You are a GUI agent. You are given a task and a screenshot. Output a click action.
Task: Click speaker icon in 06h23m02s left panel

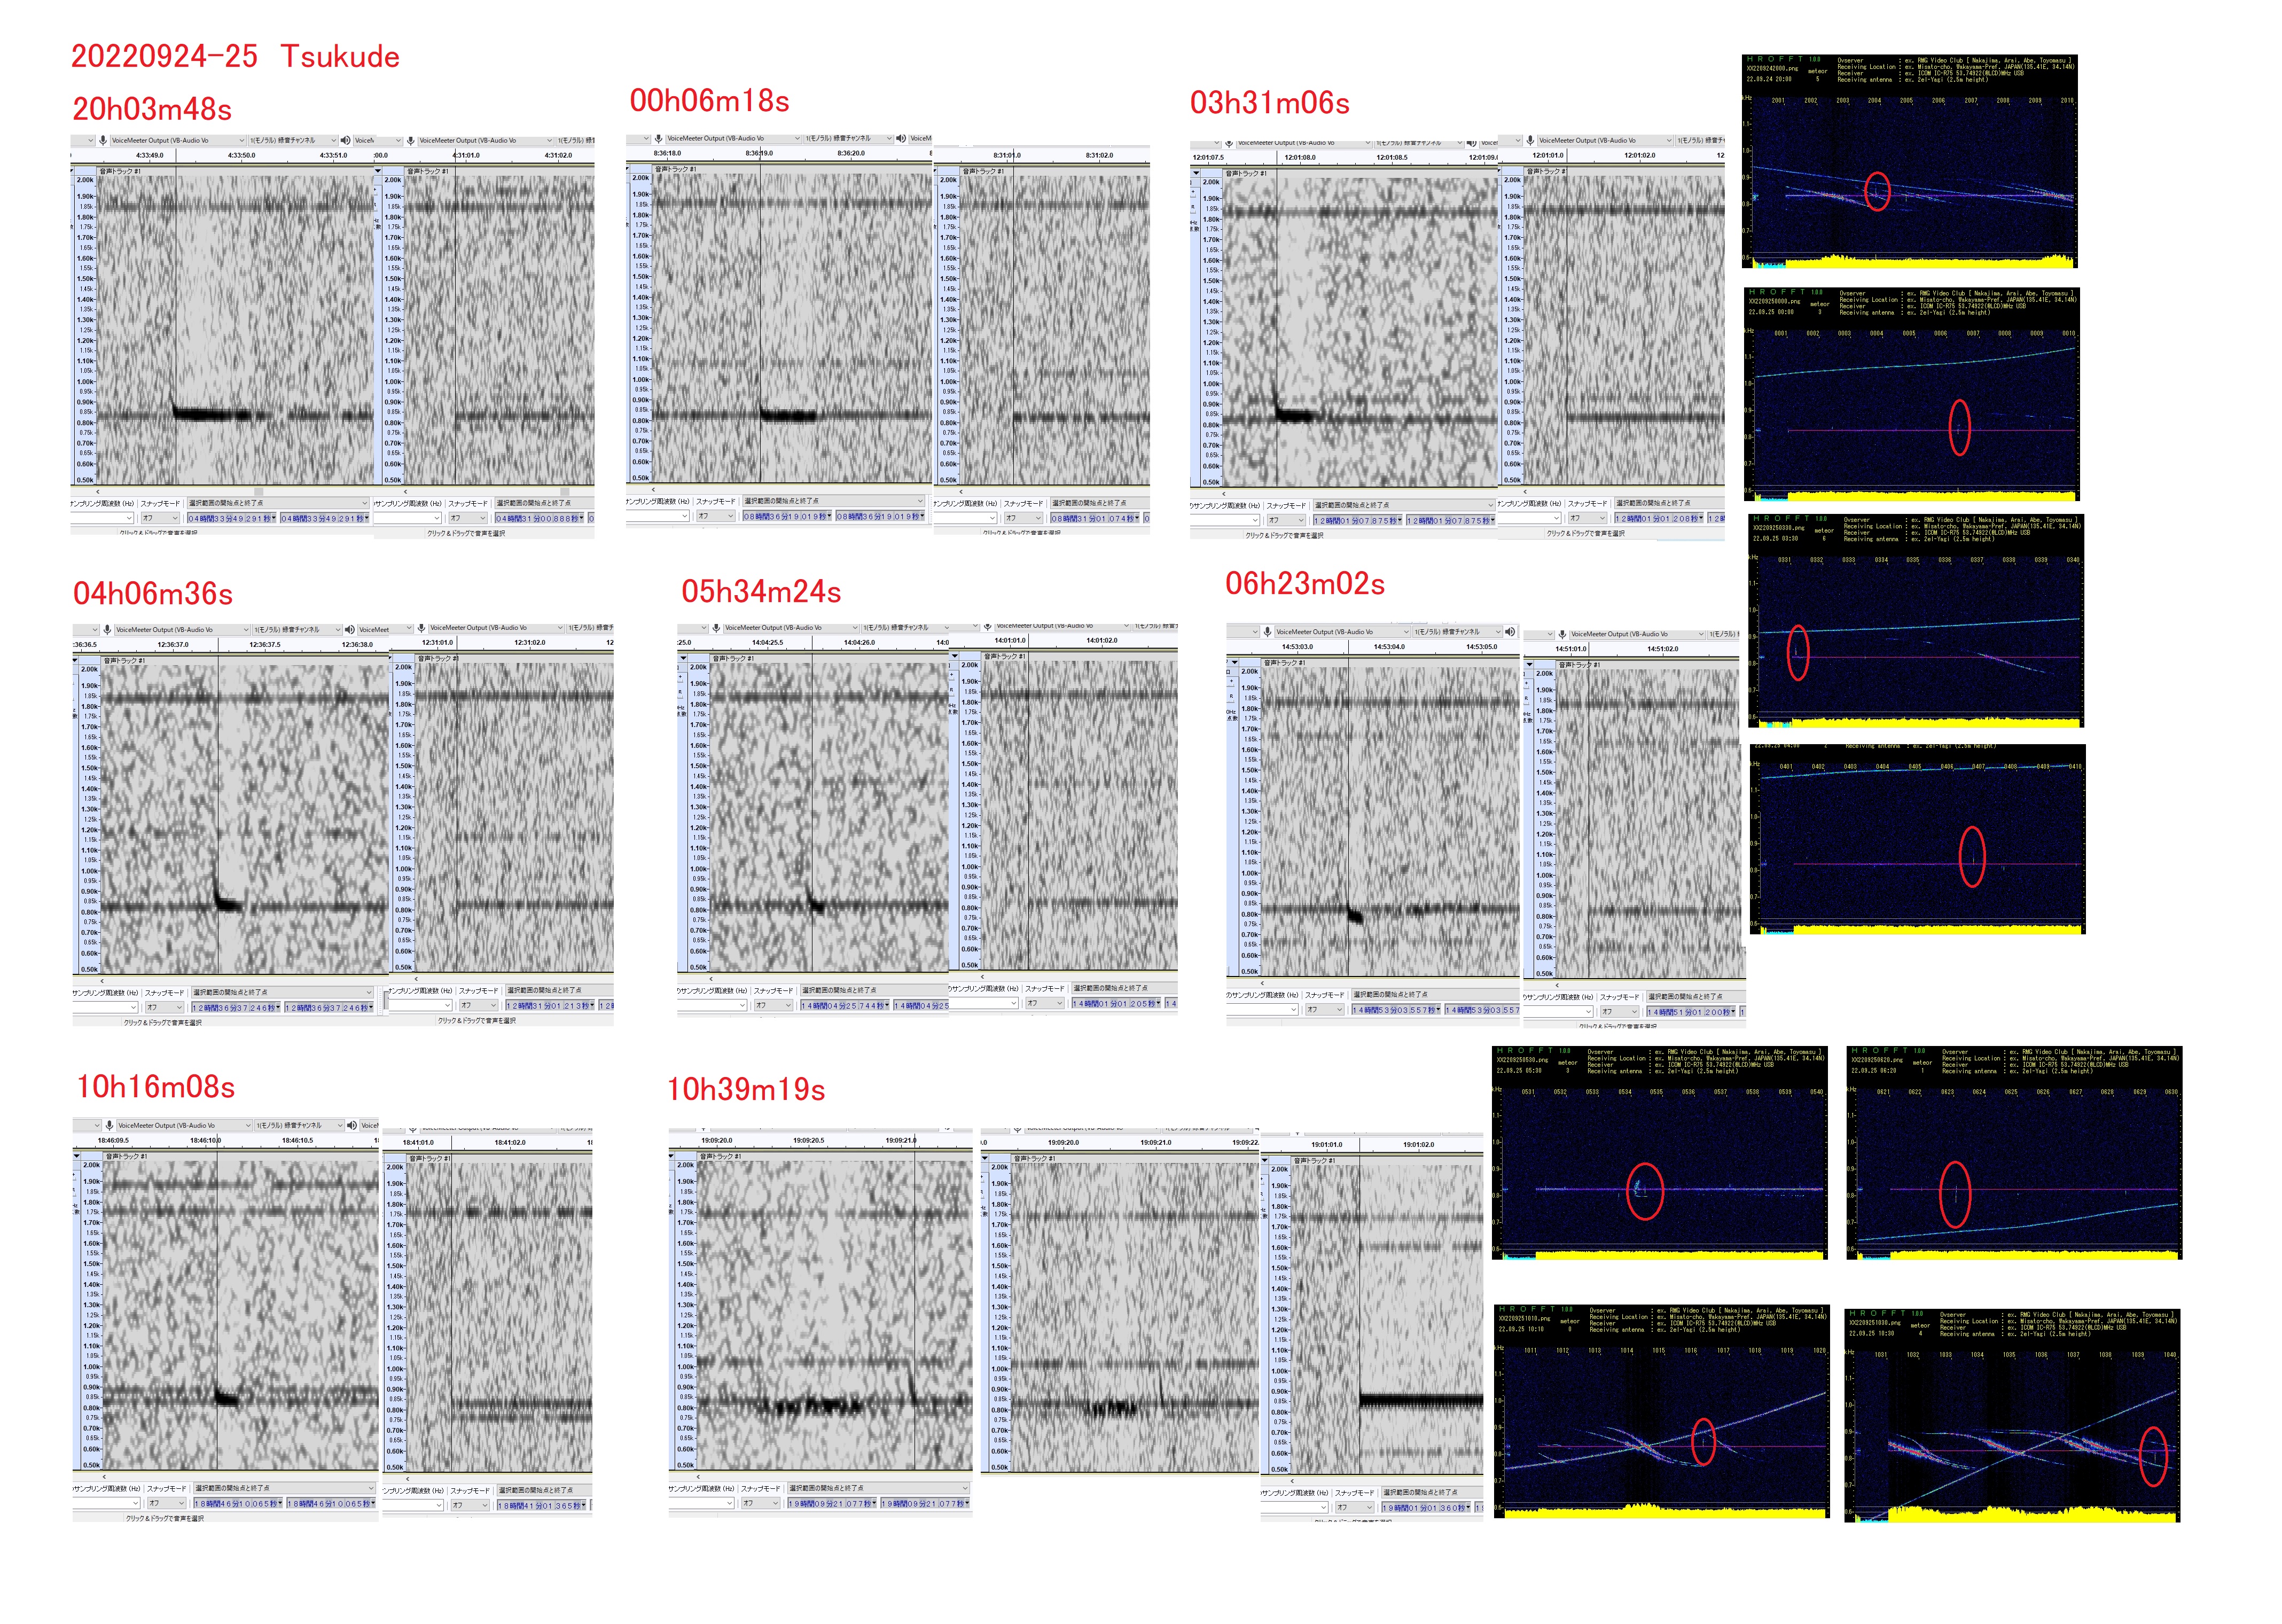[x=1510, y=632]
